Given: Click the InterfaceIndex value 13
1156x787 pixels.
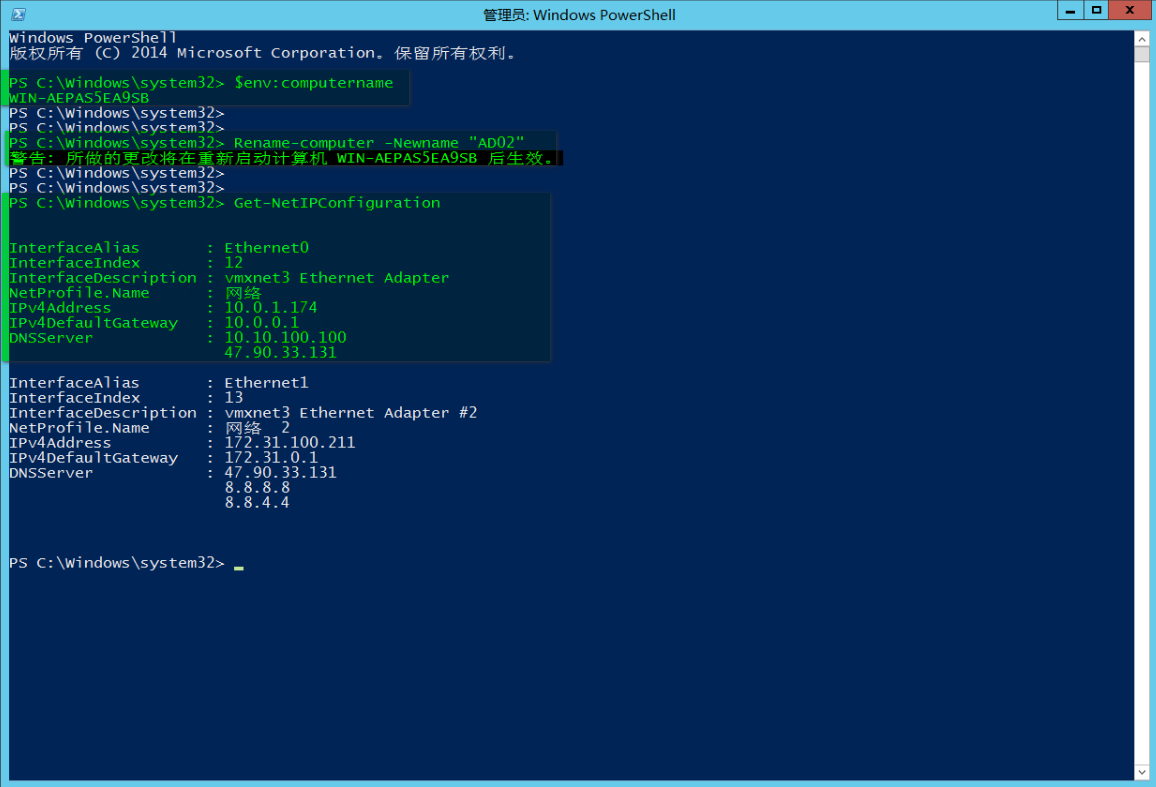Looking at the screenshot, I should [x=234, y=398].
